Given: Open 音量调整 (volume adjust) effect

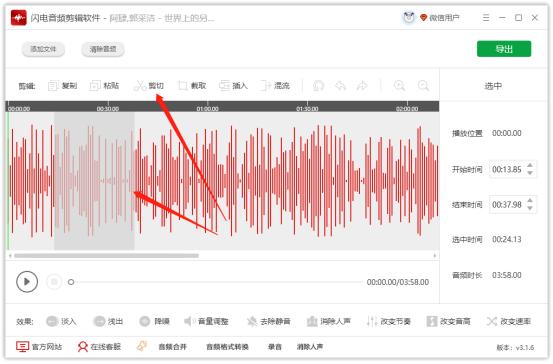Looking at the screenshot, I should point(206,321).
